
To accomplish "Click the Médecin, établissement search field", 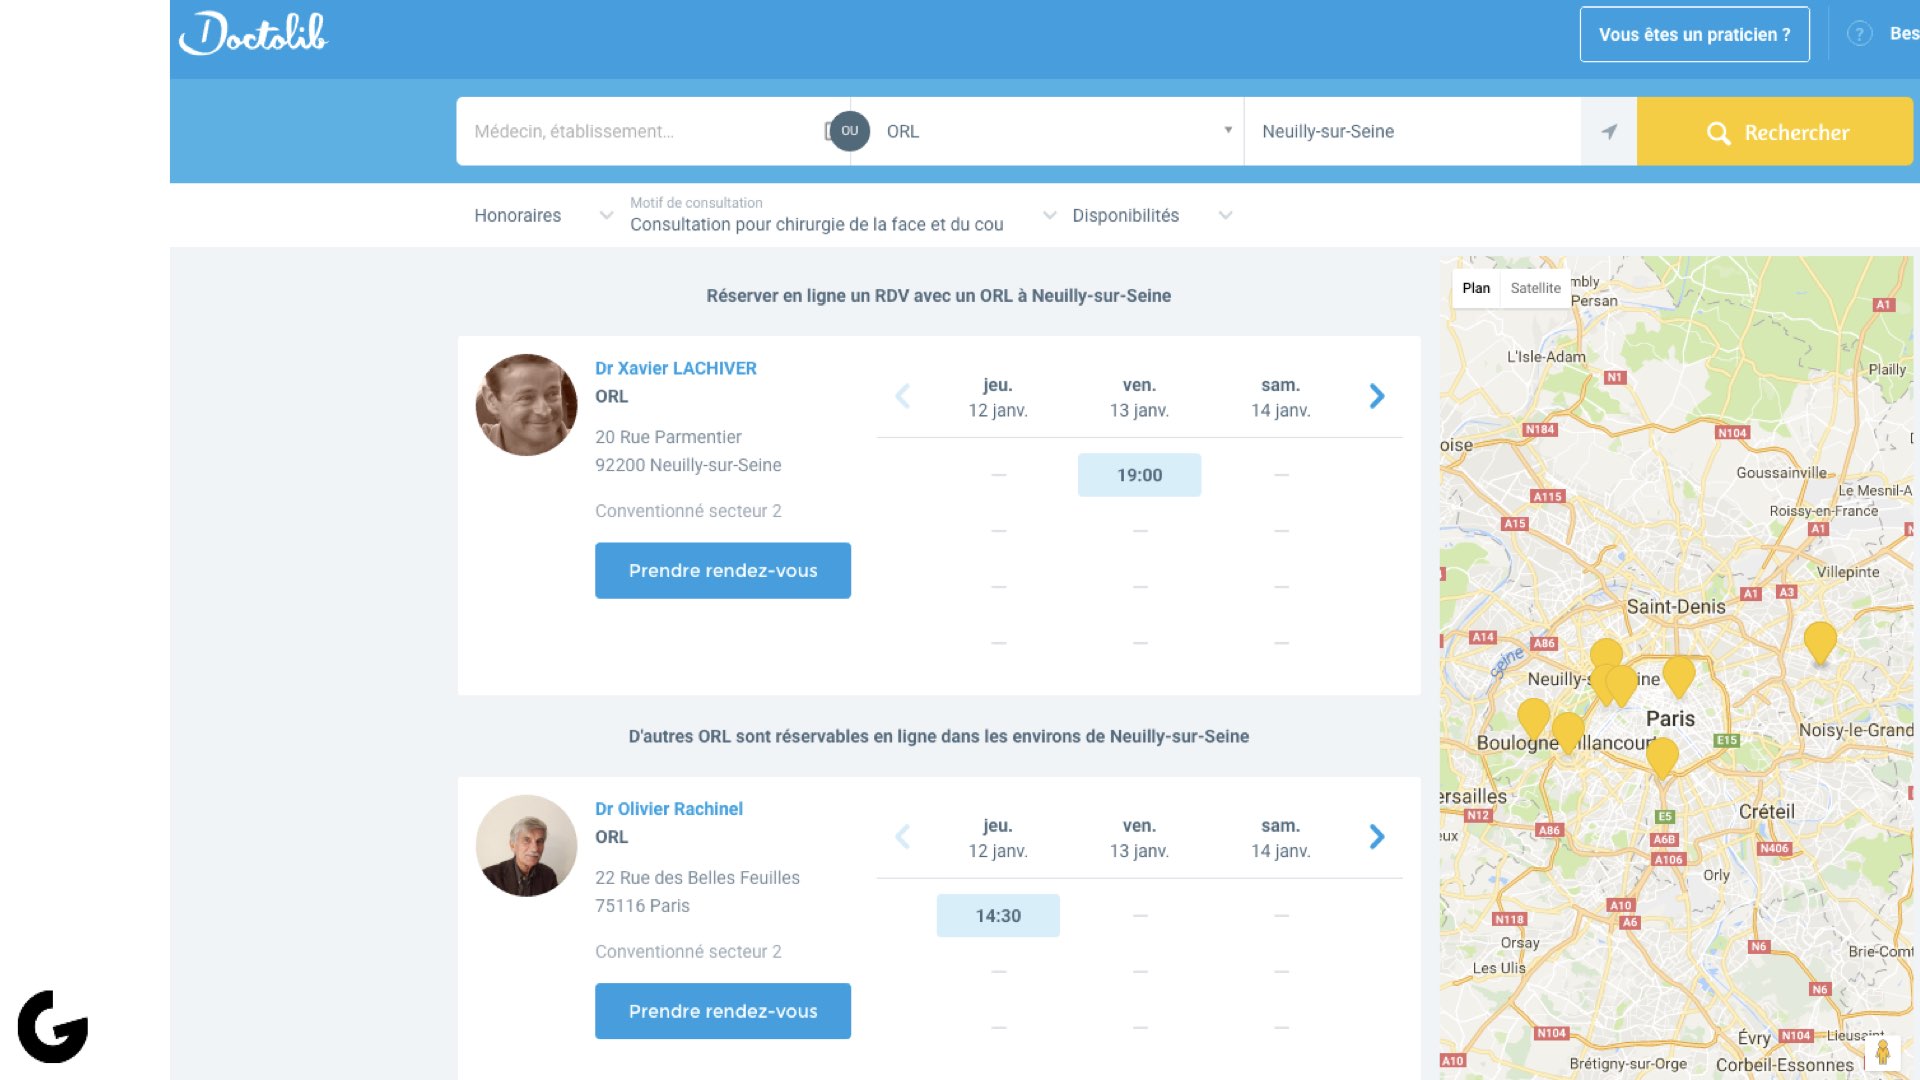I will pos(640,131).
